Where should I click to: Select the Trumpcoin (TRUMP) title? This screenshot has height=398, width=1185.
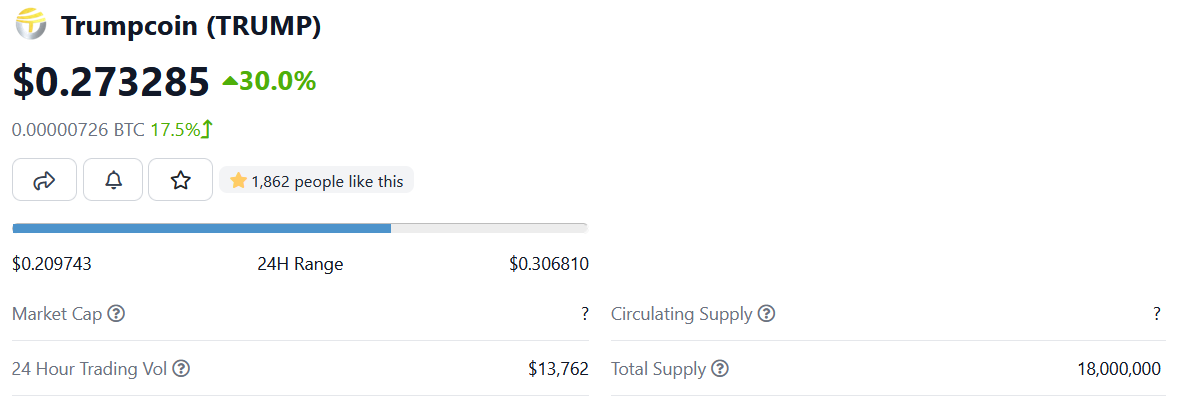191,26
